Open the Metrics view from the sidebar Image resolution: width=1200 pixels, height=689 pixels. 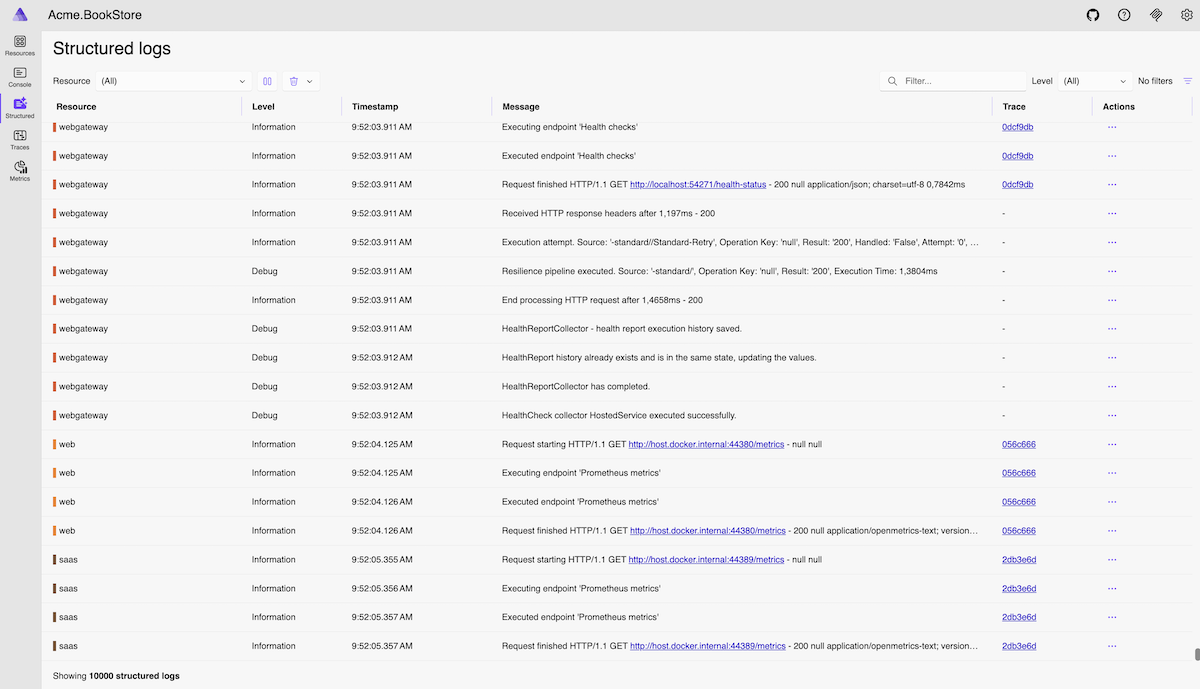click(x=19, y=172)
